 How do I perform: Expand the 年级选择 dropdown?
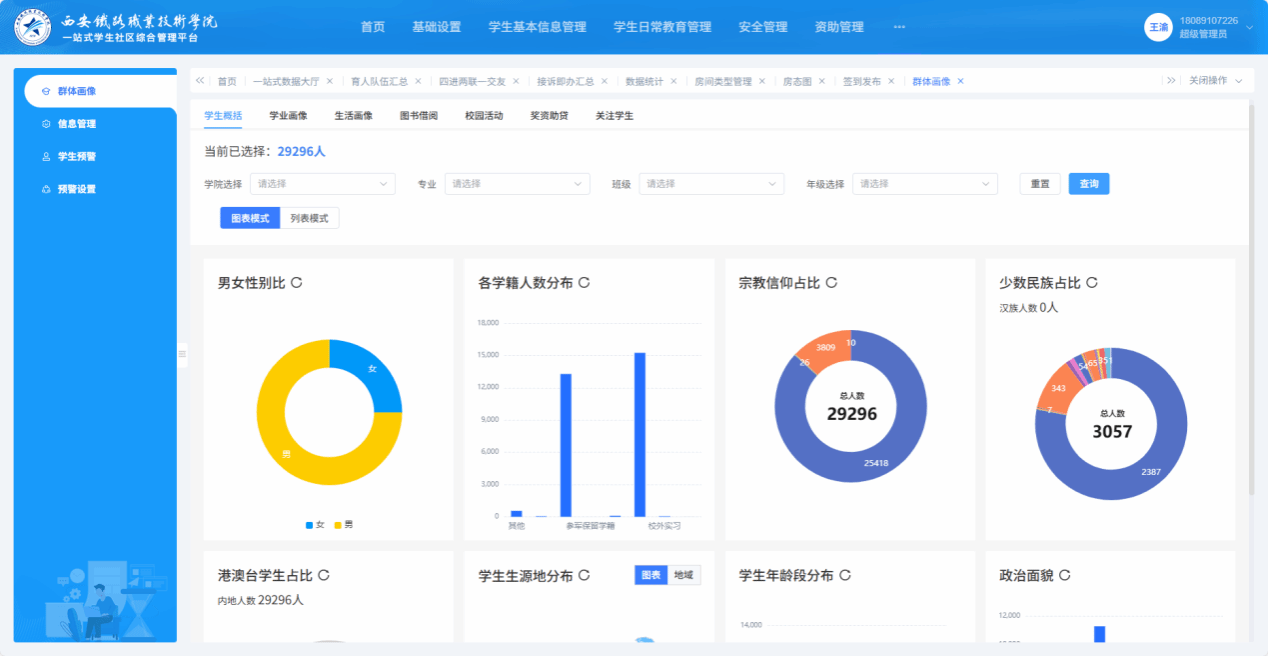[x=924, y=184]
